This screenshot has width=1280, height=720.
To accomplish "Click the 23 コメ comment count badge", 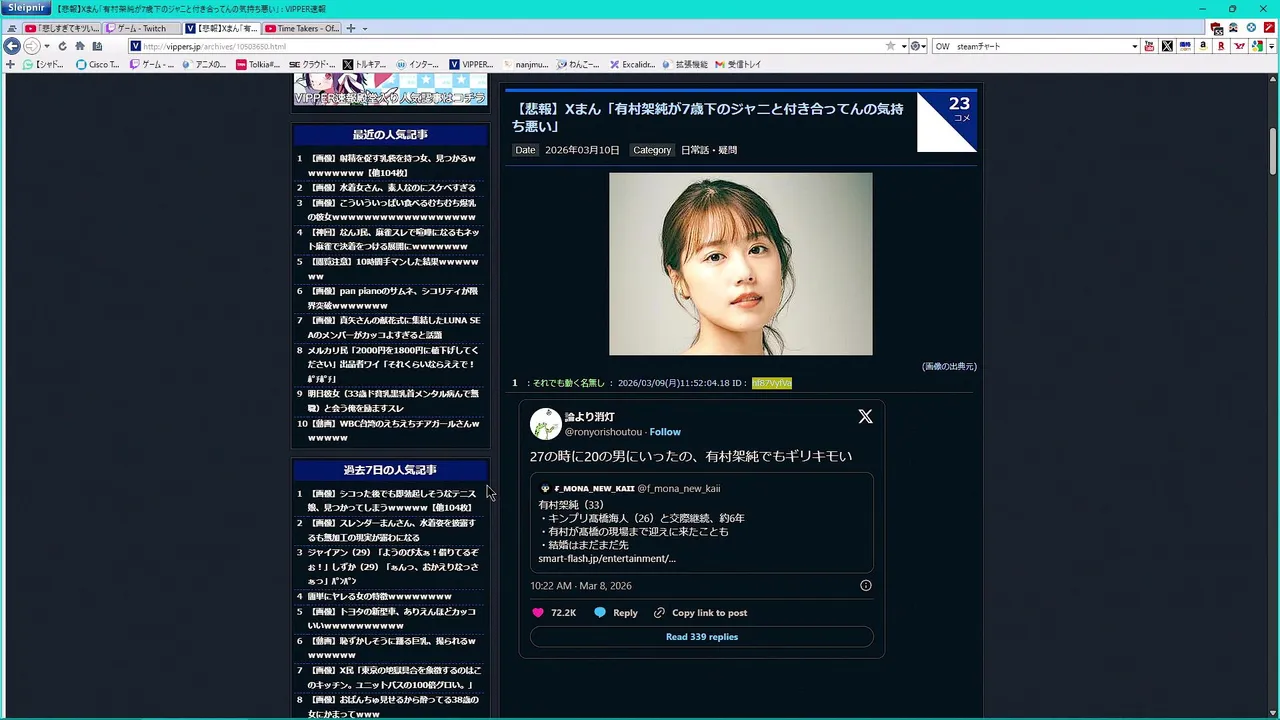I will point(947,121).
